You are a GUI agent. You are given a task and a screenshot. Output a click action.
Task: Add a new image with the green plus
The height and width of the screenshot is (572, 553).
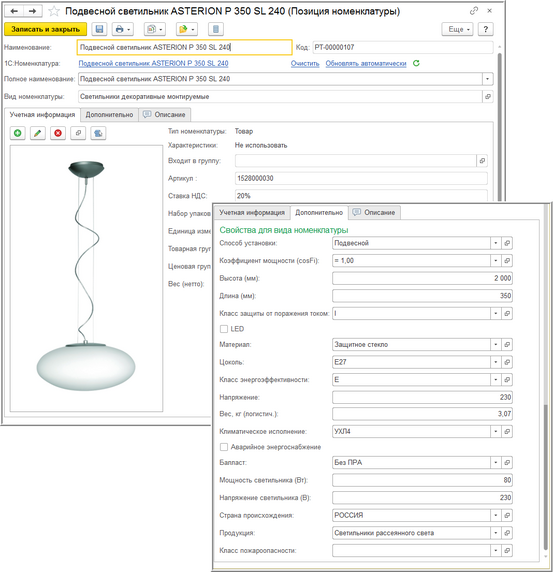click(x=18, y=133)
